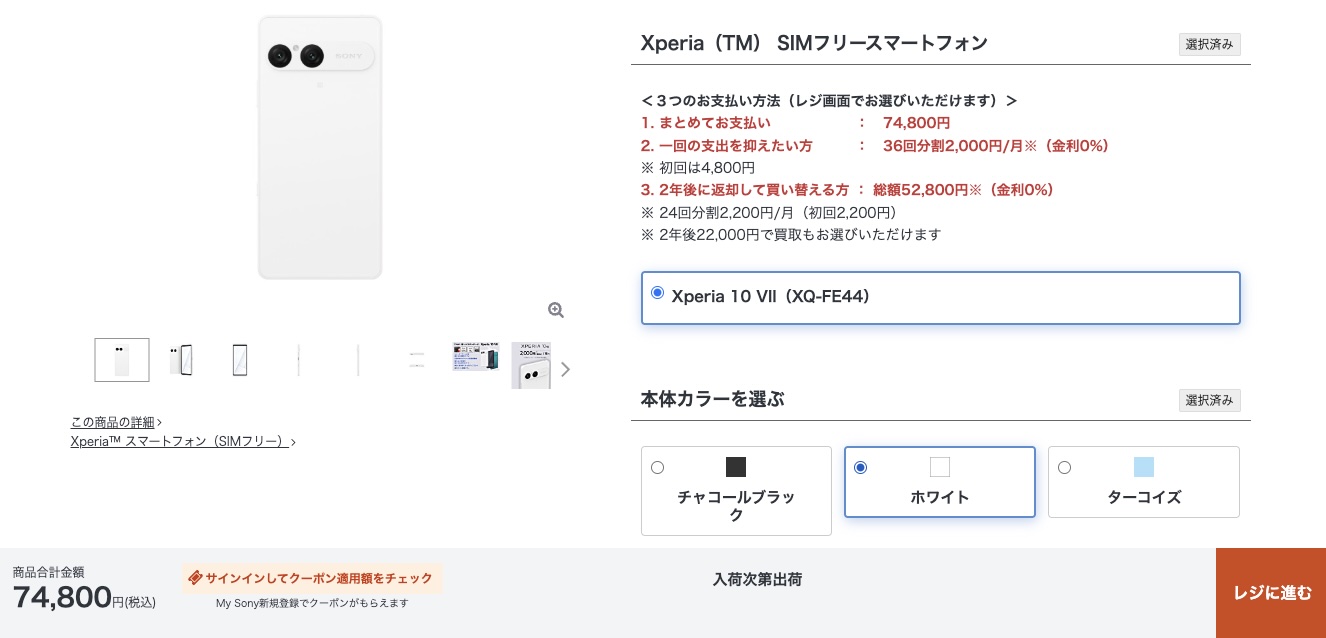Click 選択済み badge beside 本体カラーを選ぶ heading
Screen dimensions: 1326x638
click(x=1209, y=400)
